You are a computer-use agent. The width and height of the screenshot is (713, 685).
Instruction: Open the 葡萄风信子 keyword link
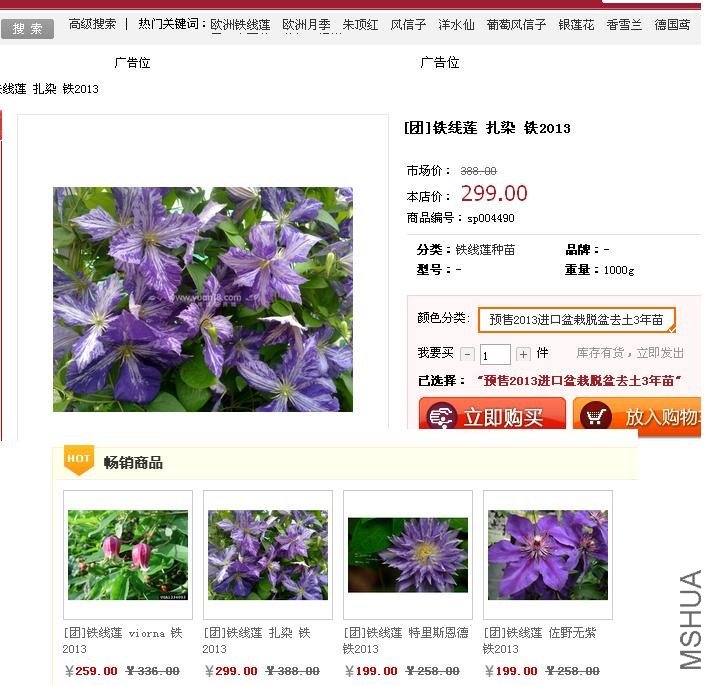516,24
